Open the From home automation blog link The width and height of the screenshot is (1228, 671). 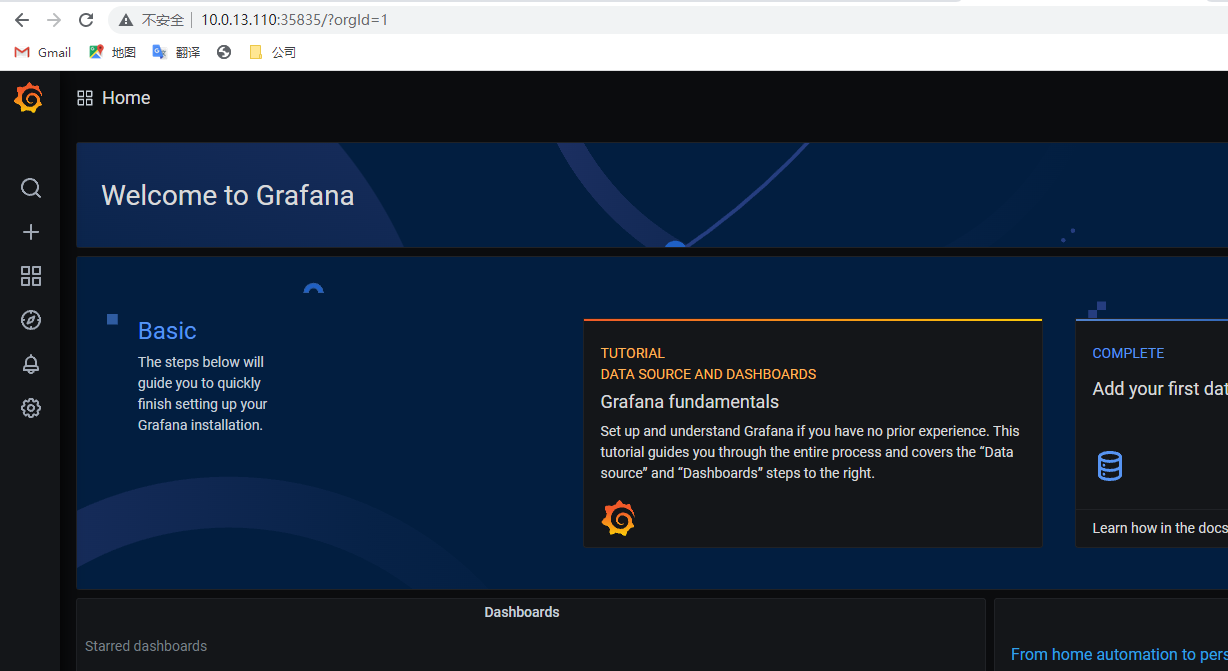coord(1119,654)
